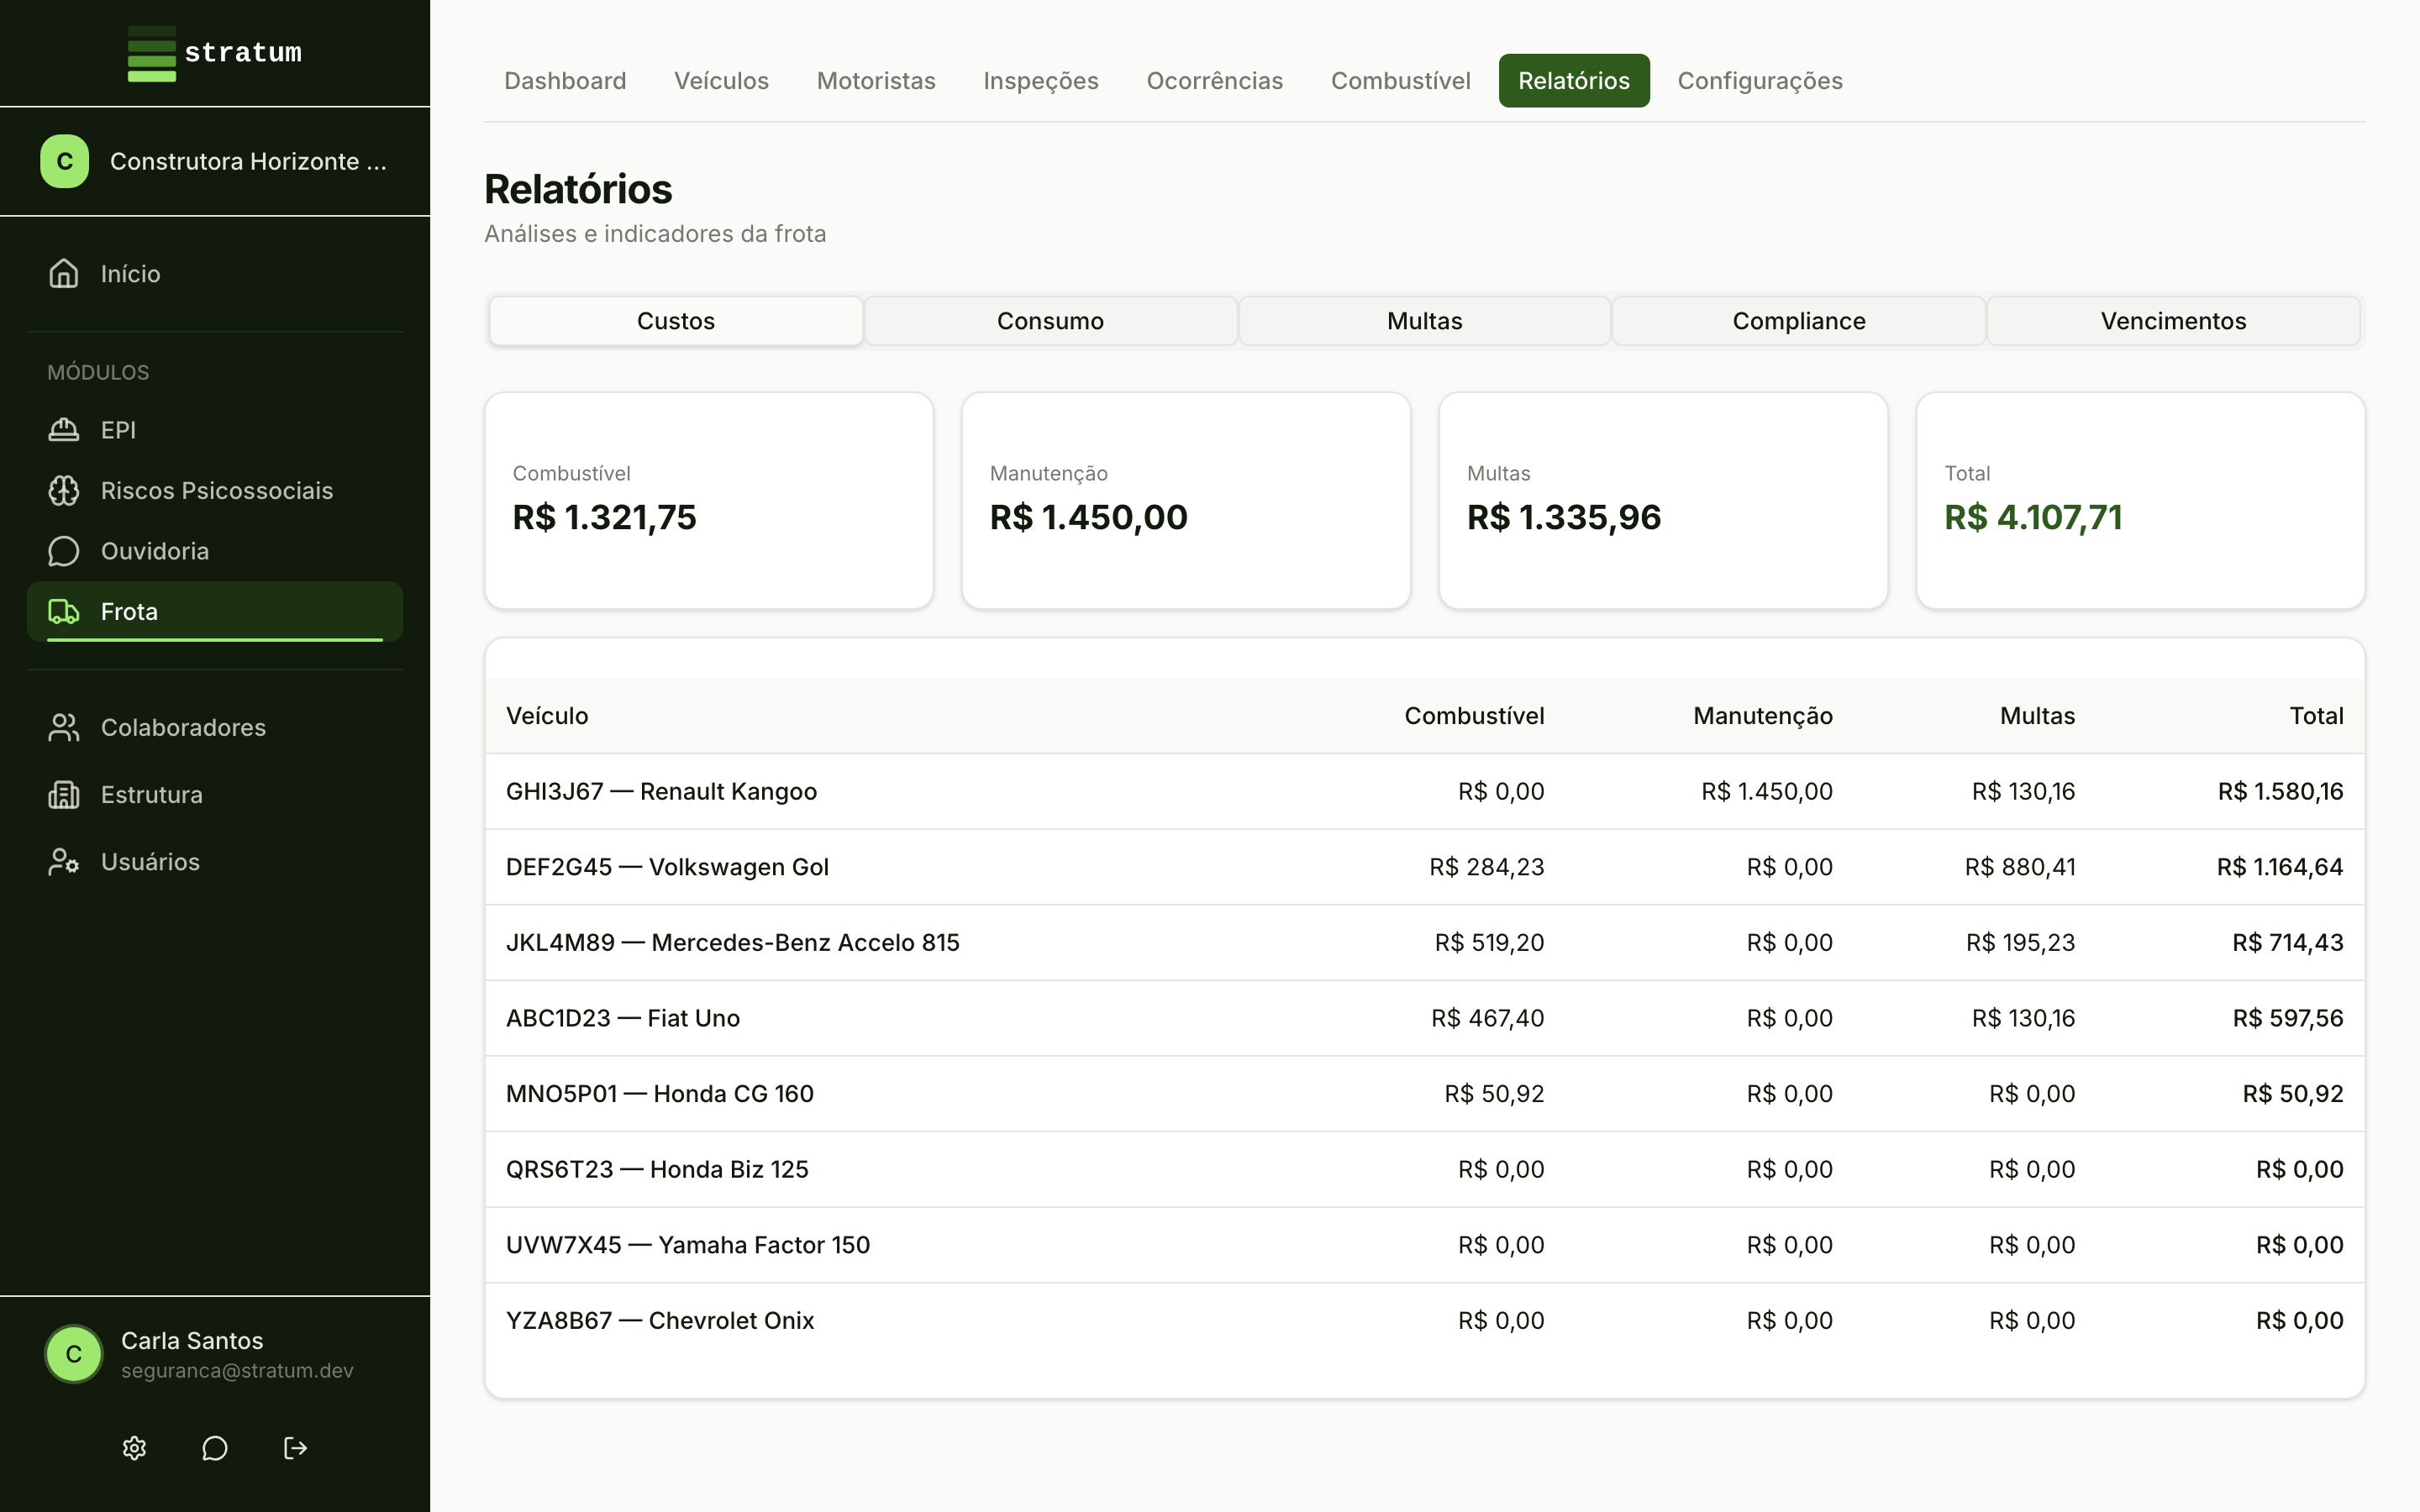Viewport: 2420px width, 1512px height.
Task: Select JKL4M89 — Mercedes-Benz Accelo 815 row
Action: [1424, 942]
